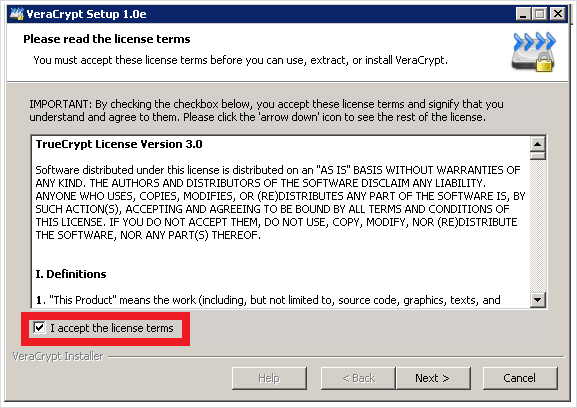Click the license scrollbar up arrow
The height and width of the screenshot is (408, 577).
538,144
